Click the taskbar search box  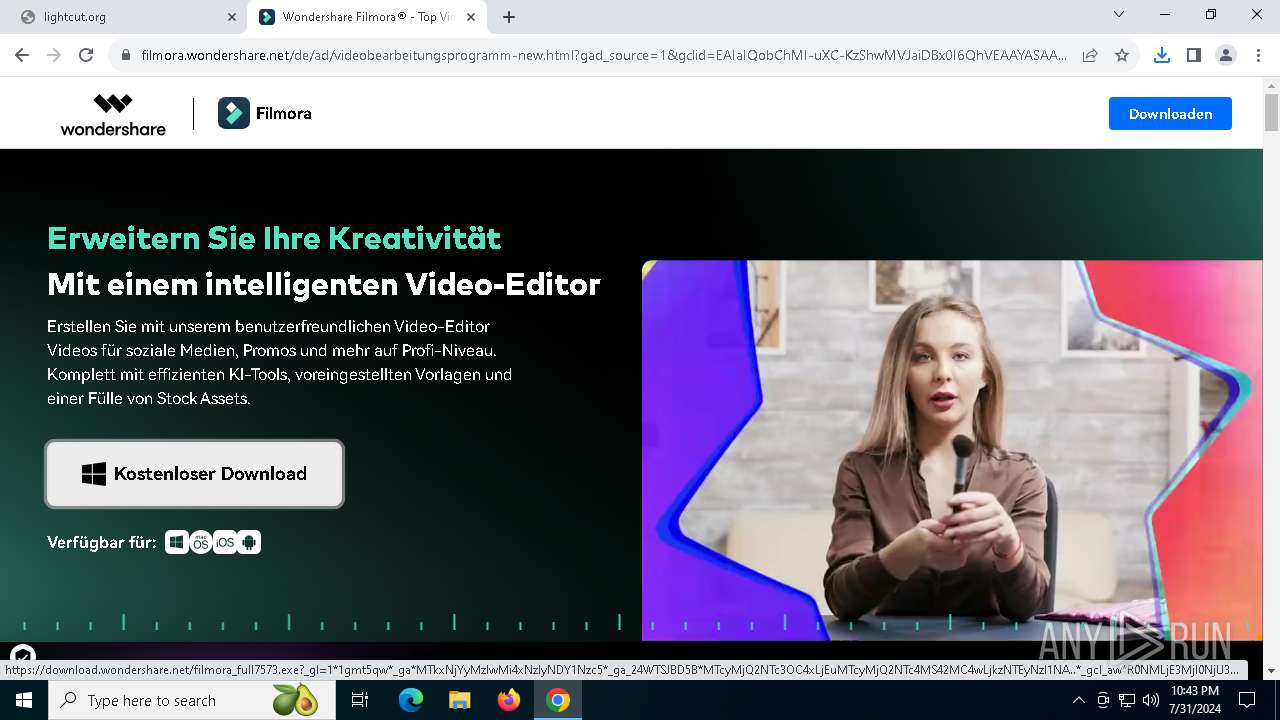[x=192, y=700]
